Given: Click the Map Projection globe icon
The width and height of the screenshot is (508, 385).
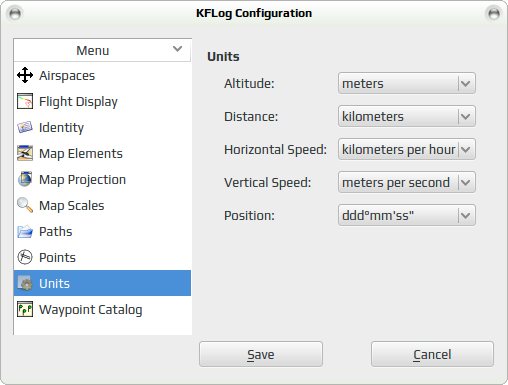Looking at the screenshot, I should pyautogui.click(x=25, y=179).
